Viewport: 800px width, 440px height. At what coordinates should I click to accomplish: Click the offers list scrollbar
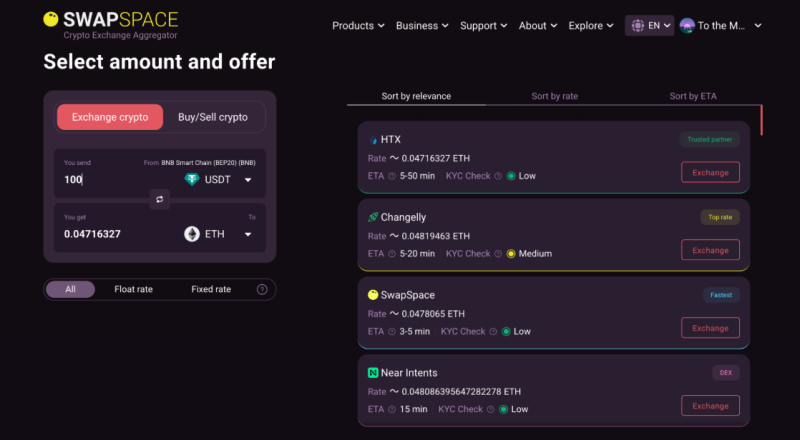coord(762,119)
